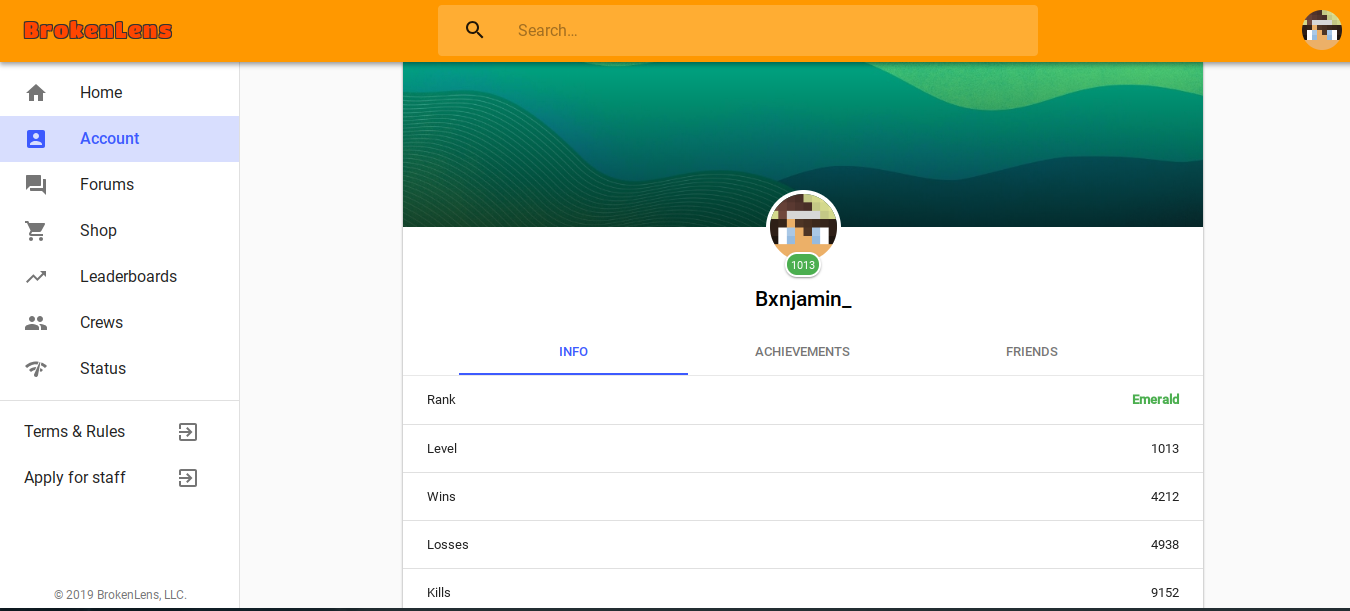This screenshot has height=611, width=1350.
Task: Click the external link icon beside Terms & Rules
Action: pyautogui.click(x=188, y=432)
